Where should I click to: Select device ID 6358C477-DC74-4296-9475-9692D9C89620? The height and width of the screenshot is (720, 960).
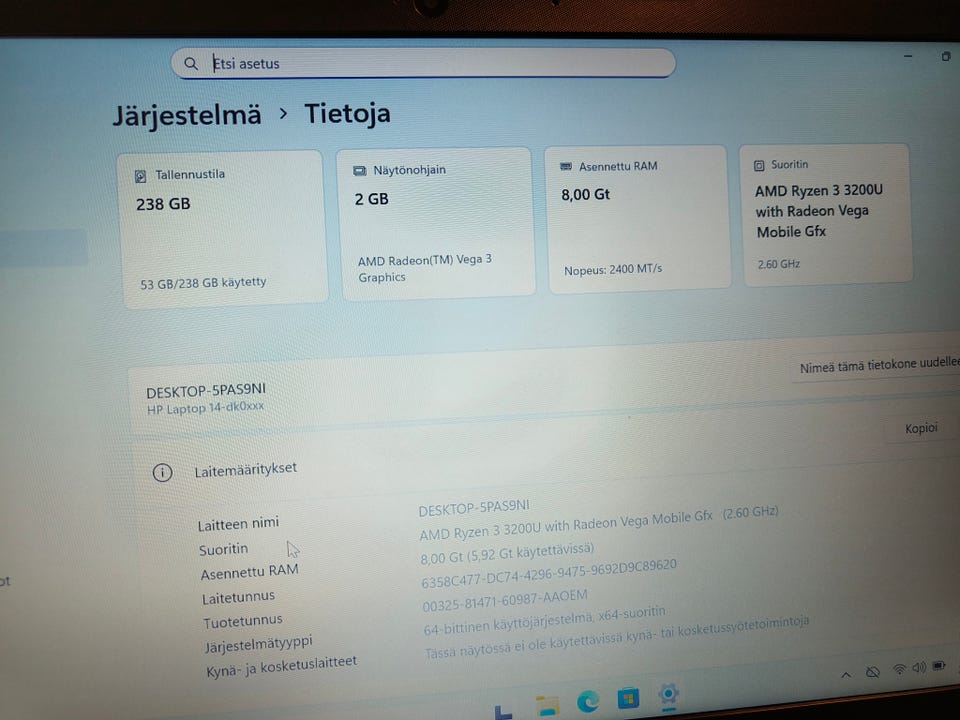(x=549, y=573)
